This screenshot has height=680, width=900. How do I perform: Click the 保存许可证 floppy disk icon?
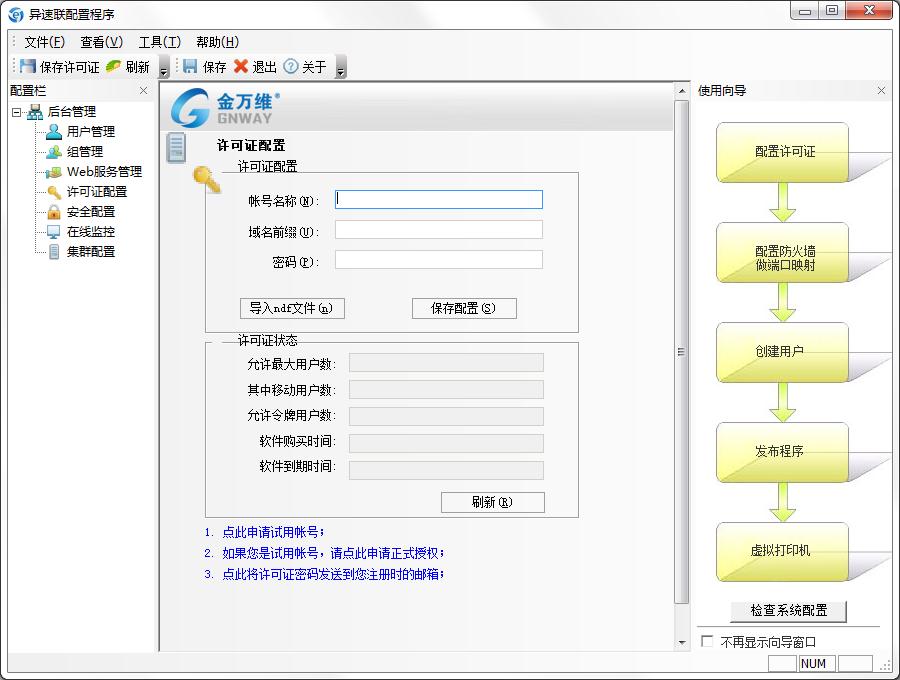(x=28, y=67)
